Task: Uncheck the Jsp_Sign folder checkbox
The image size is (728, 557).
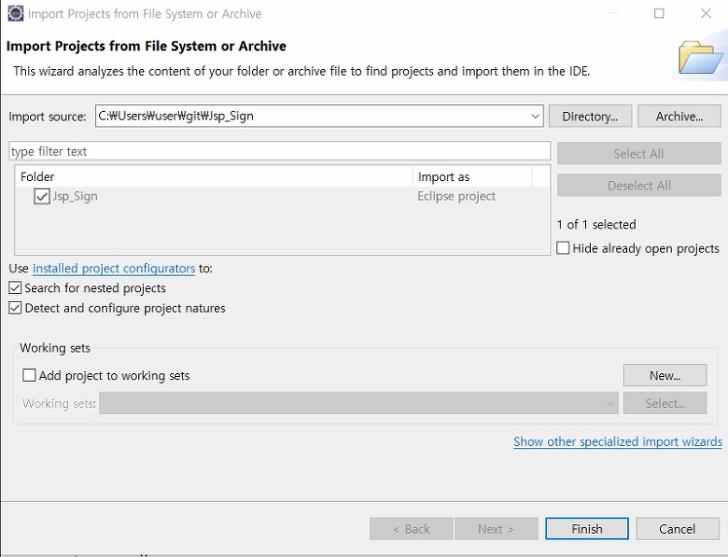Action: click(42, 196)
